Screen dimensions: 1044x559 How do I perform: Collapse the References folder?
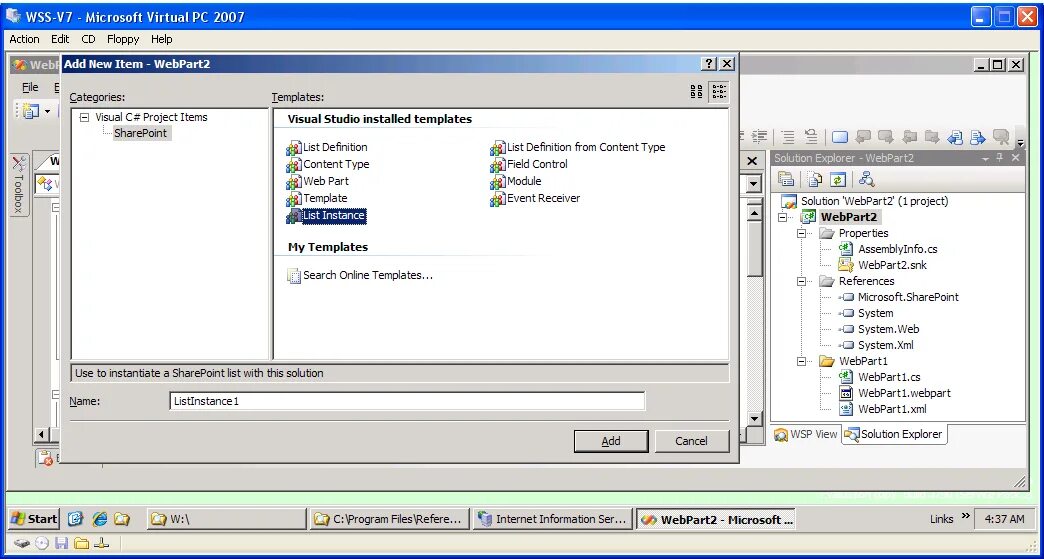pyautogui.click(x=802, y=281)
